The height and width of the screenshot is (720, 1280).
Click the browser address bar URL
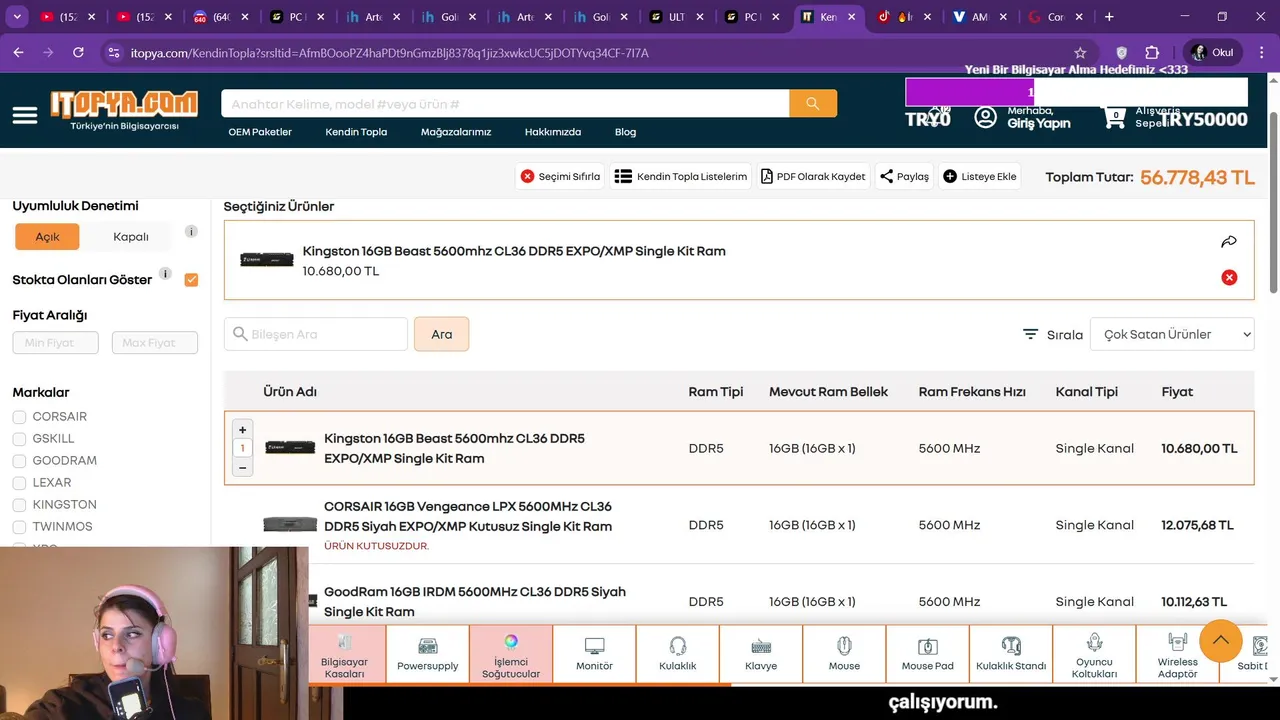pos(390,53)
